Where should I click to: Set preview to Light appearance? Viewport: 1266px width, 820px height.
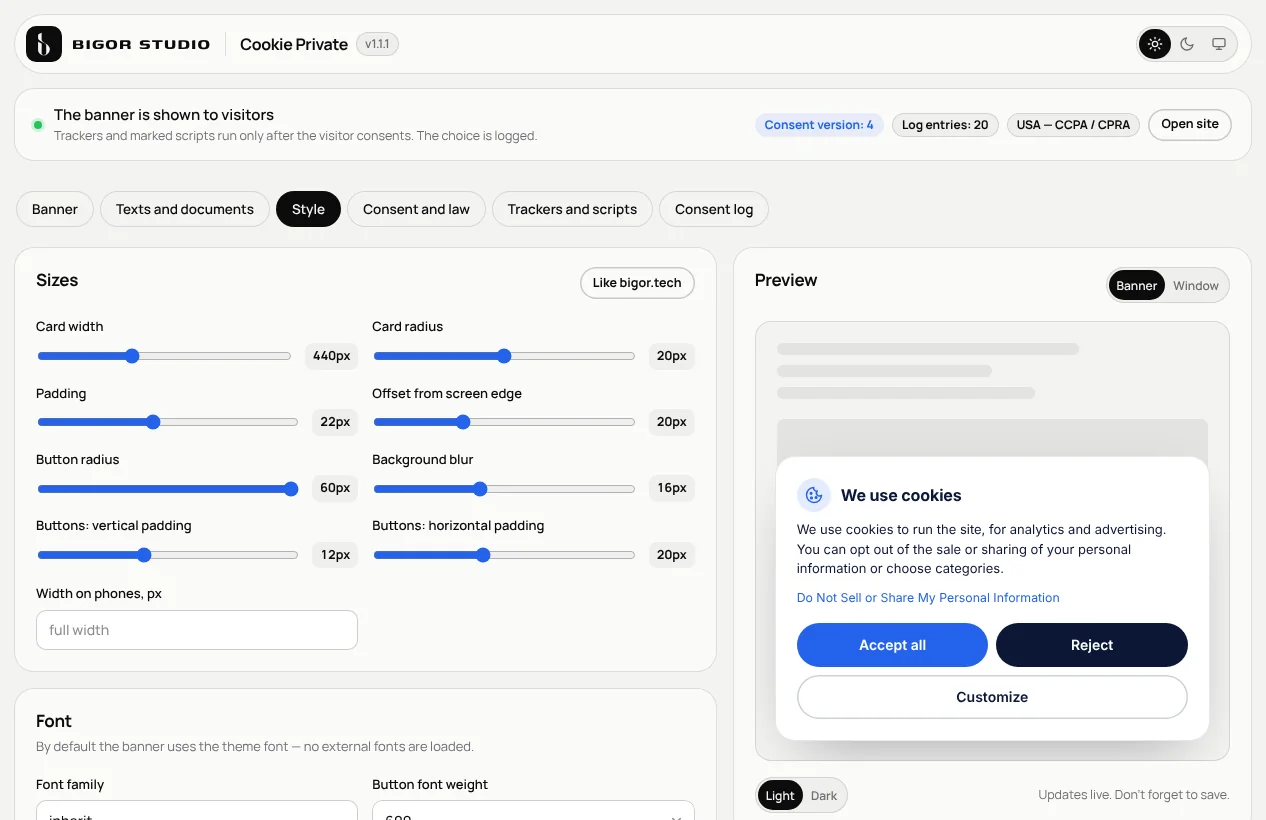tap(780, 796)
